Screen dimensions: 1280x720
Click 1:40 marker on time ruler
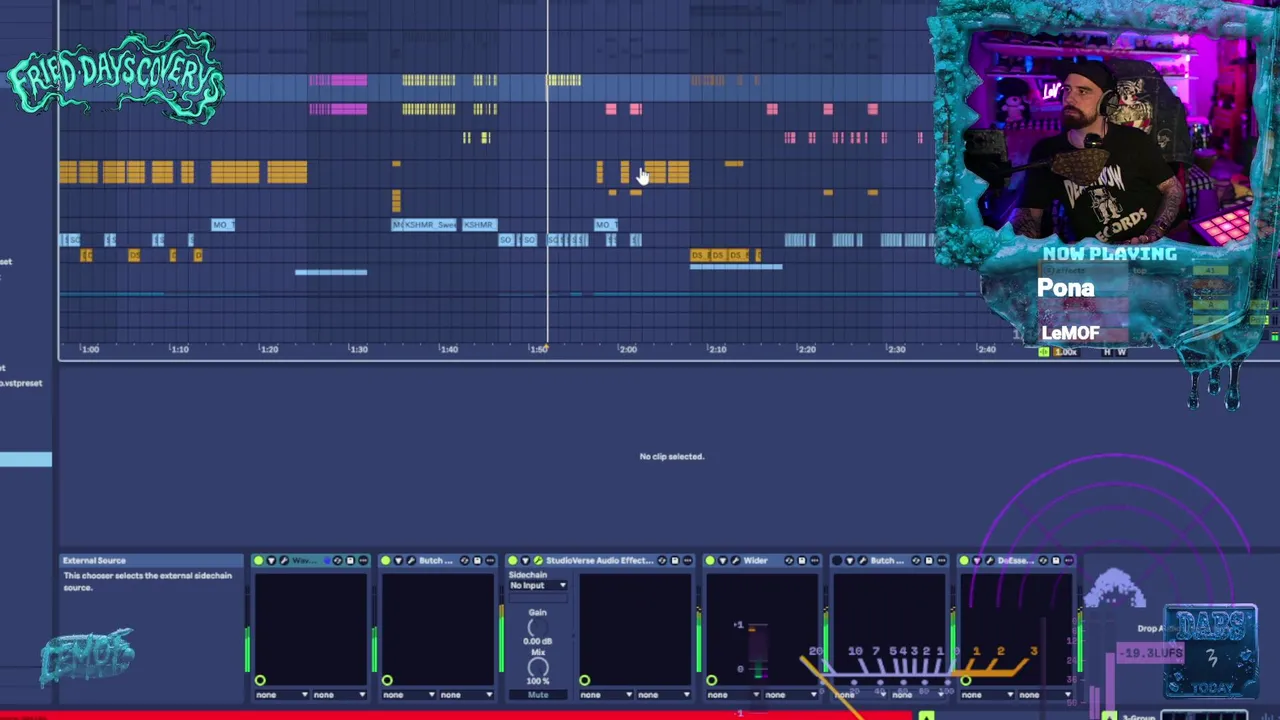448,349
